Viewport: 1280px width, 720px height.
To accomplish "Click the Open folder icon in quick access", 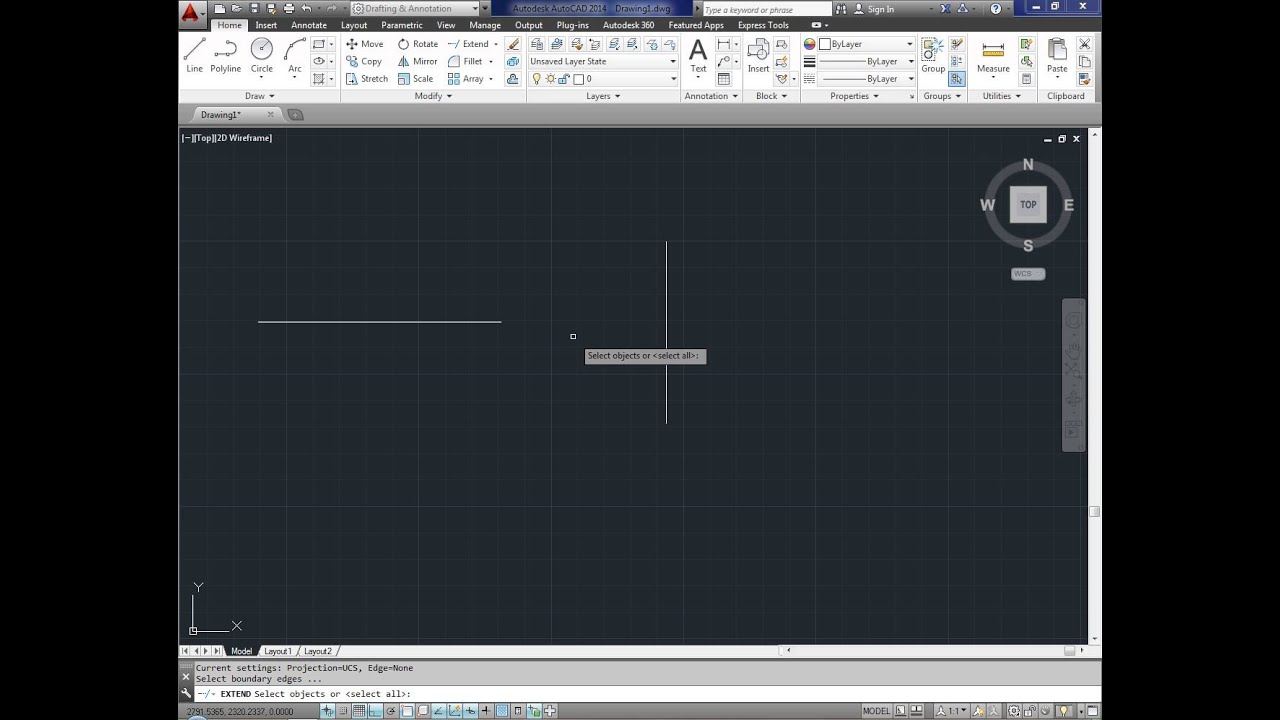I will (236, 8).
